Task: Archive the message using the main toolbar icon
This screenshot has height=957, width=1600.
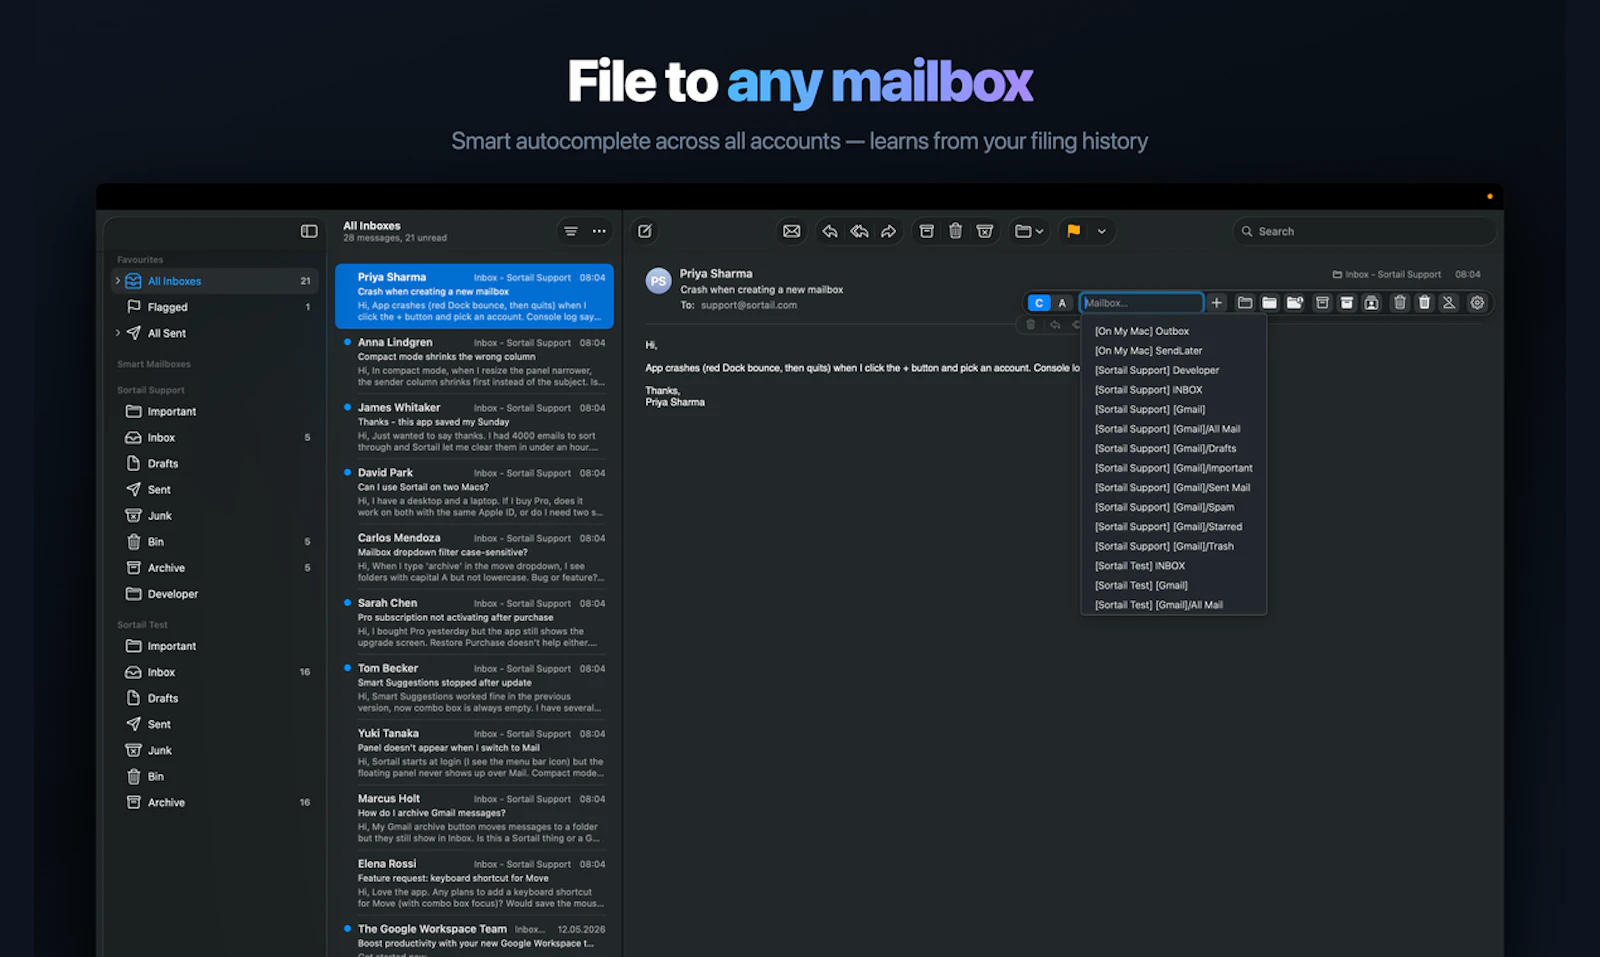Action: 927,231
